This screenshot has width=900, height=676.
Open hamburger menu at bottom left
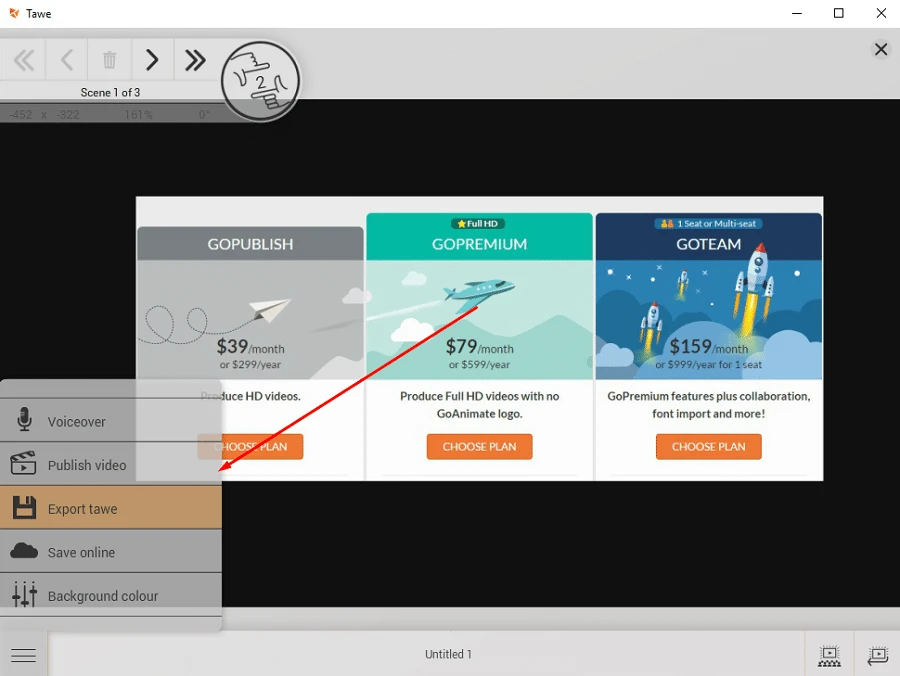(24, 655)
